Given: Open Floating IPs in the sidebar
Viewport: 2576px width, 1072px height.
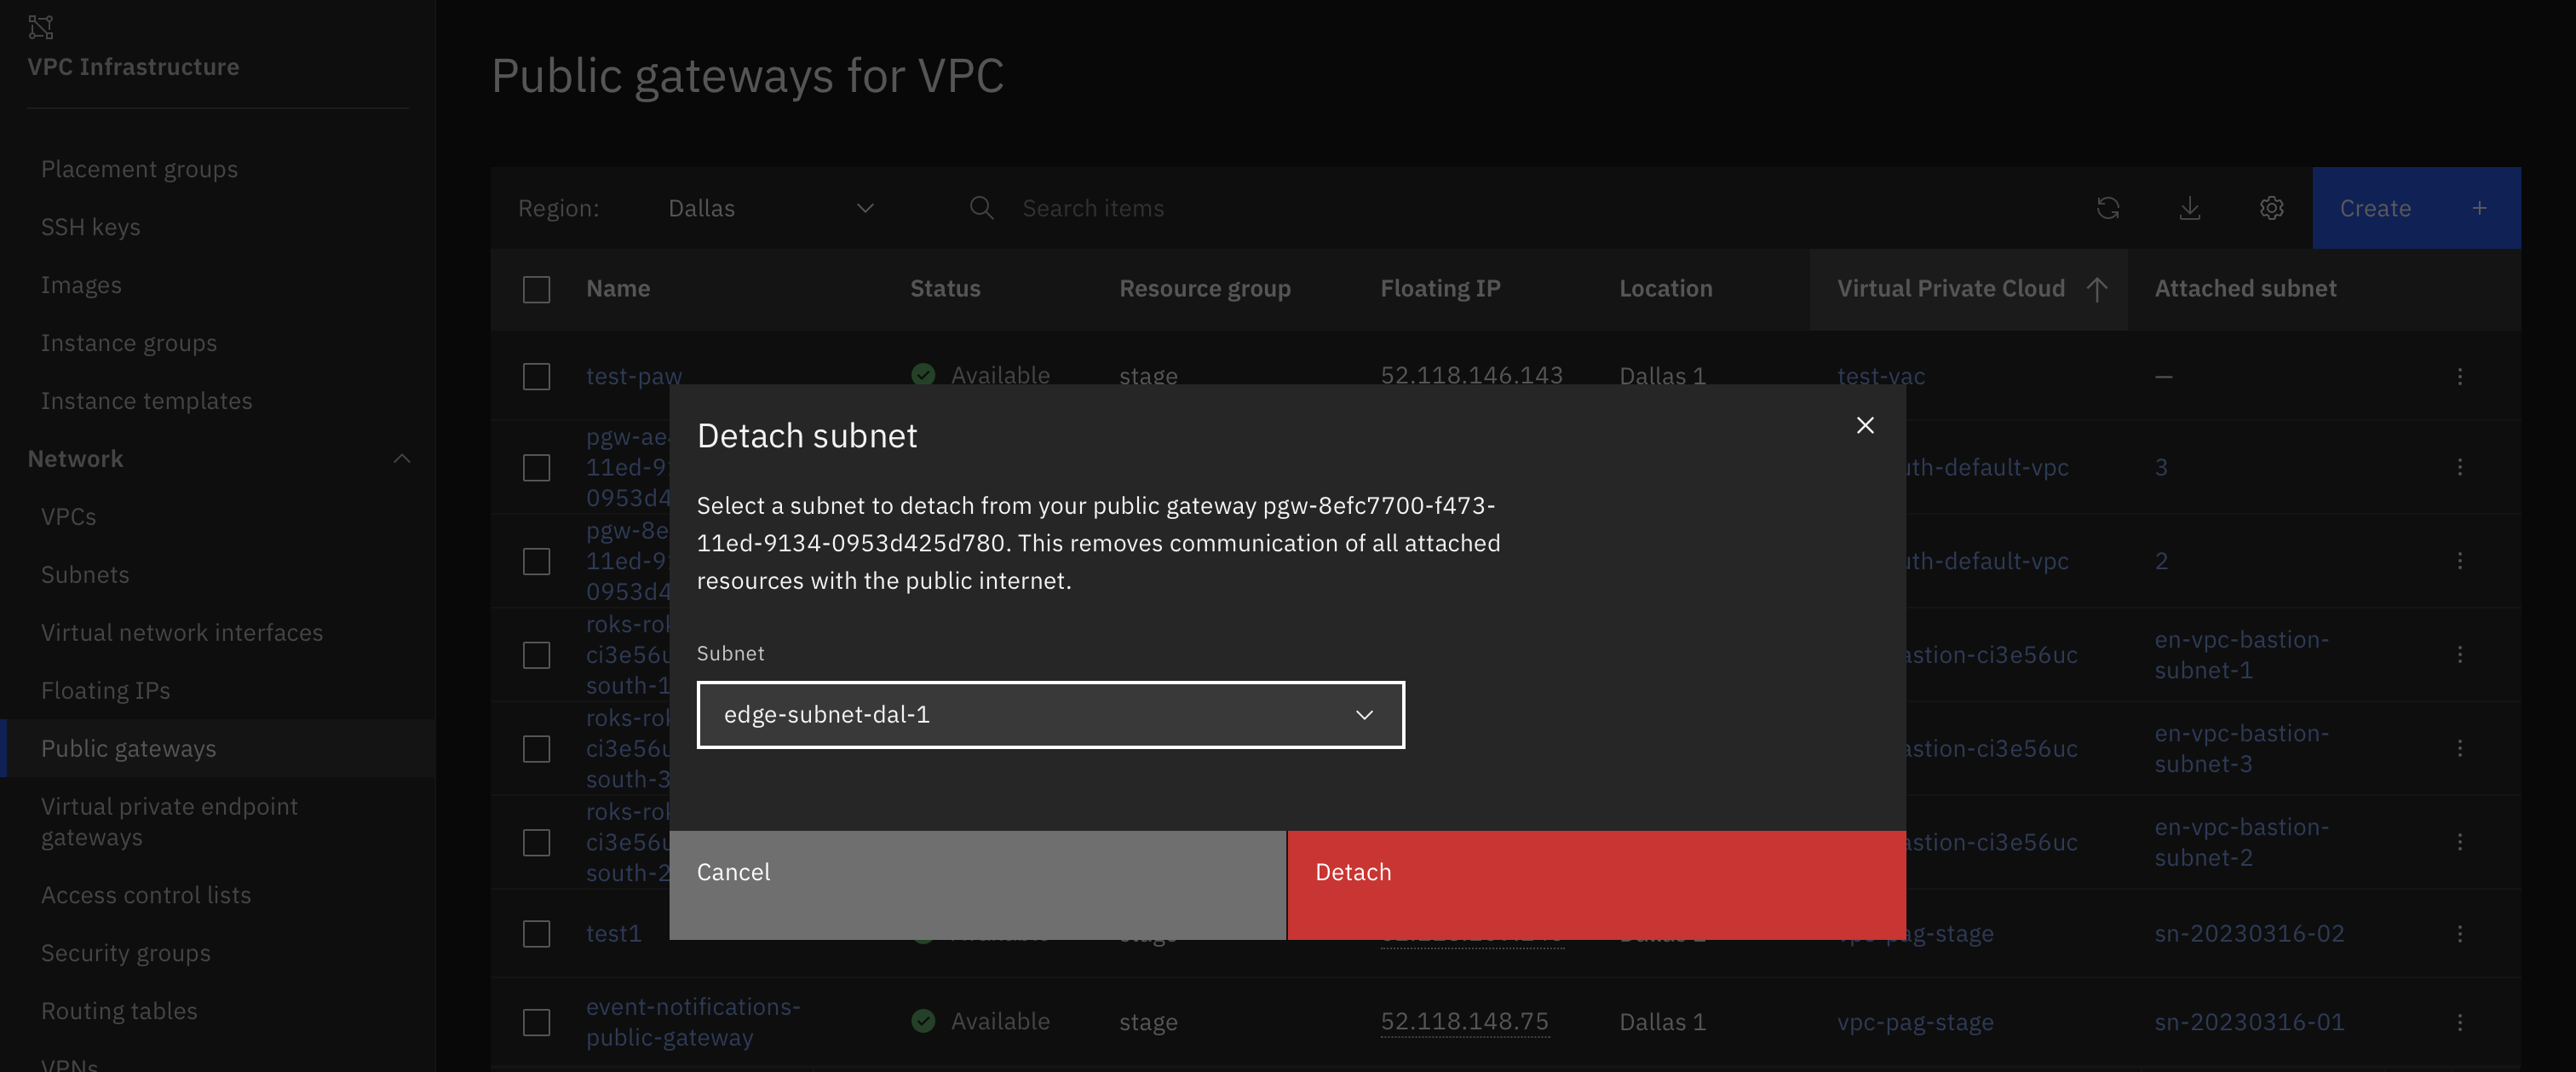Looking at the screenshot, I should [x=105, y=690].
